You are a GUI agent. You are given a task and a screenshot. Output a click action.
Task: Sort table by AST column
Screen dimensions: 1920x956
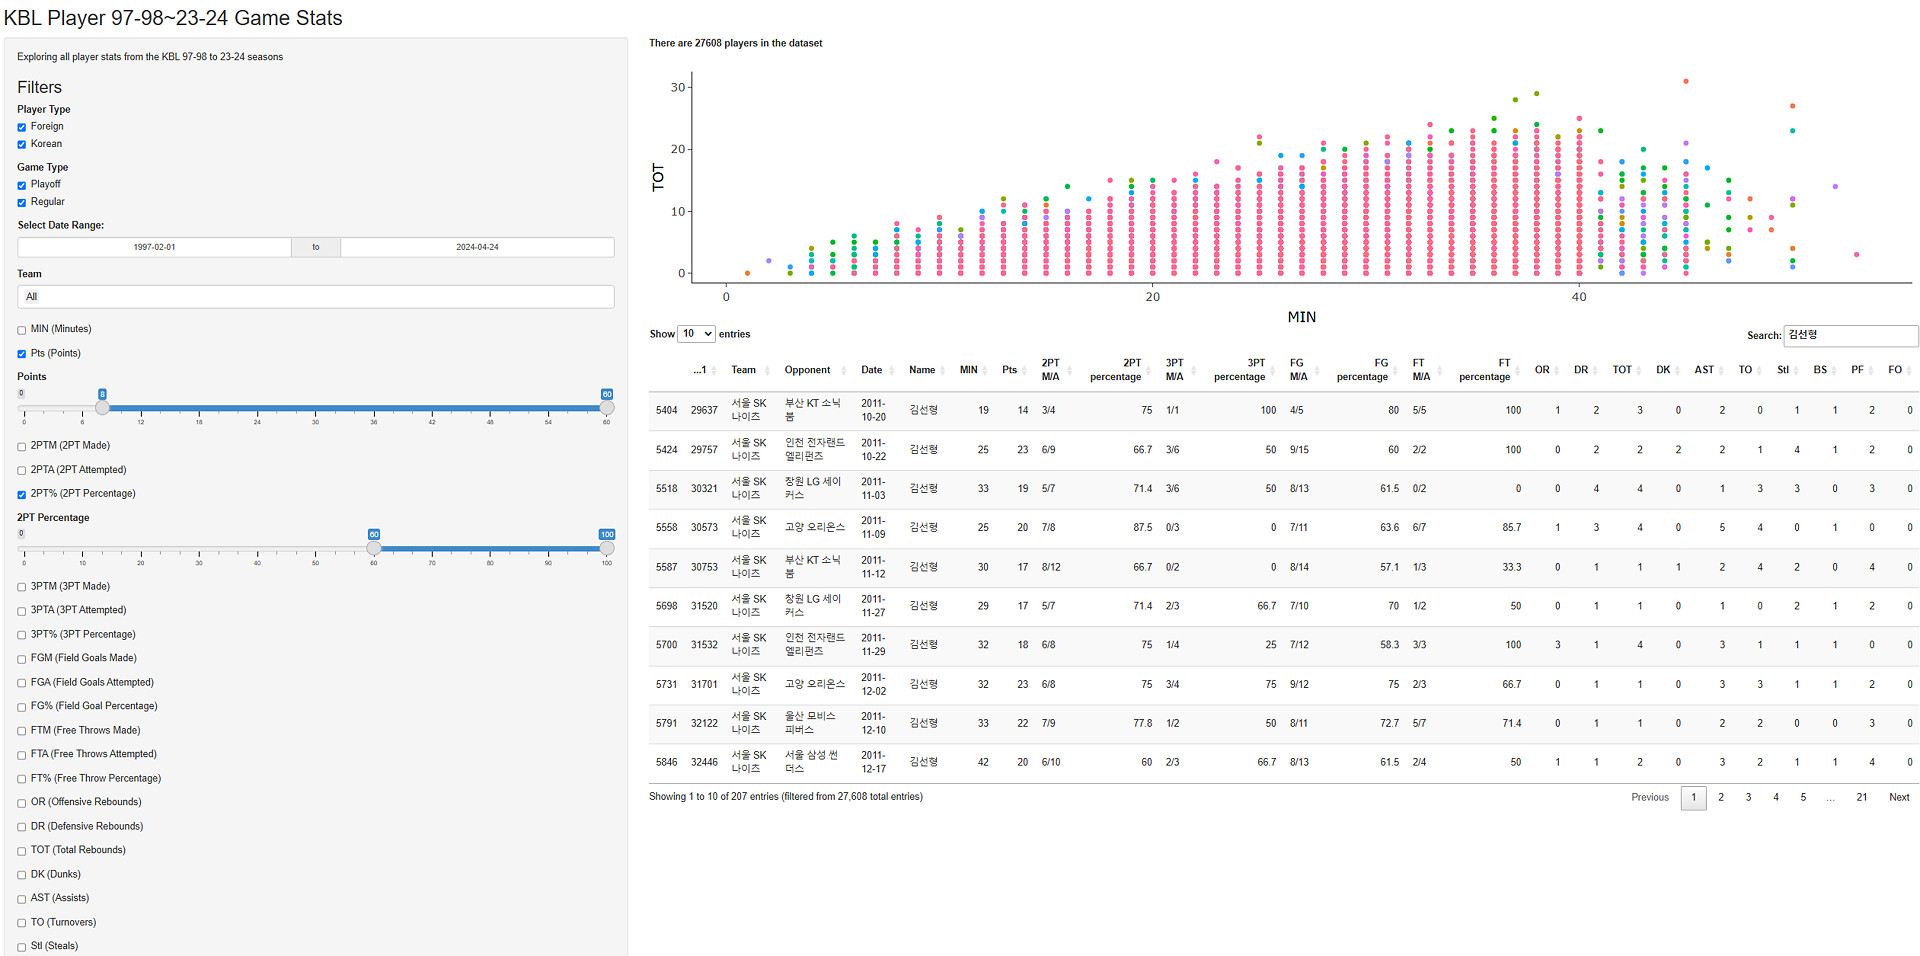(x=1704, y=370)
